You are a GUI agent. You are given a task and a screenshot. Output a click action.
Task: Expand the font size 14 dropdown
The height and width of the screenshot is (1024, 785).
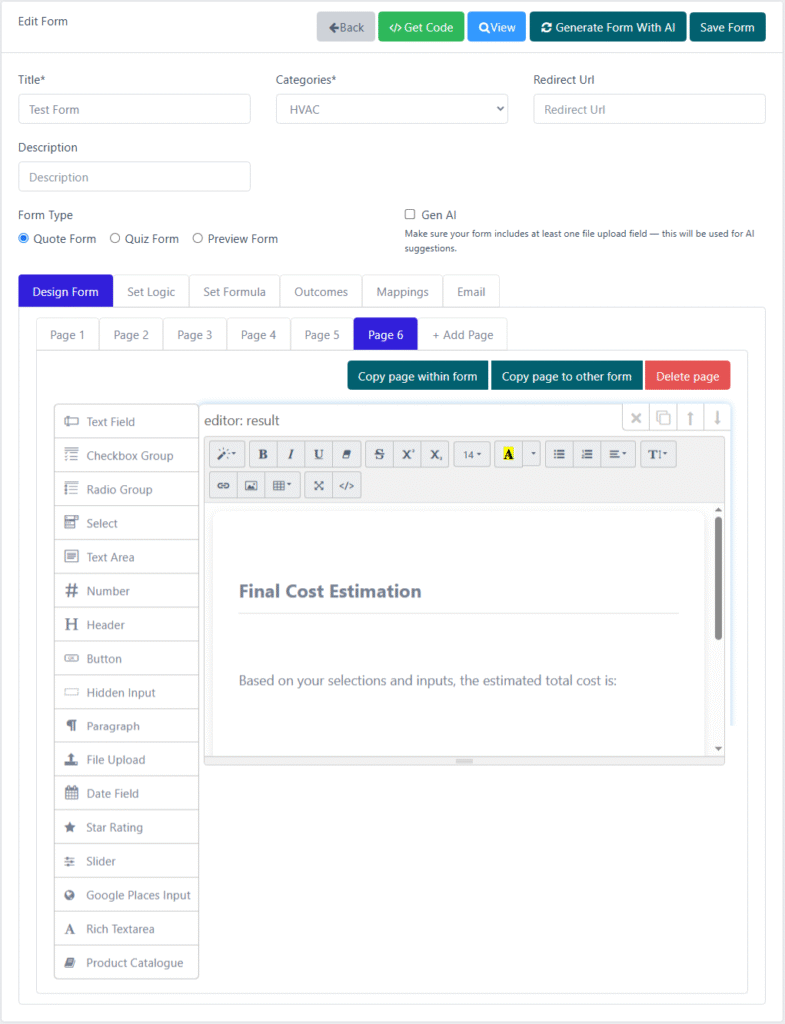coord(472,454)
